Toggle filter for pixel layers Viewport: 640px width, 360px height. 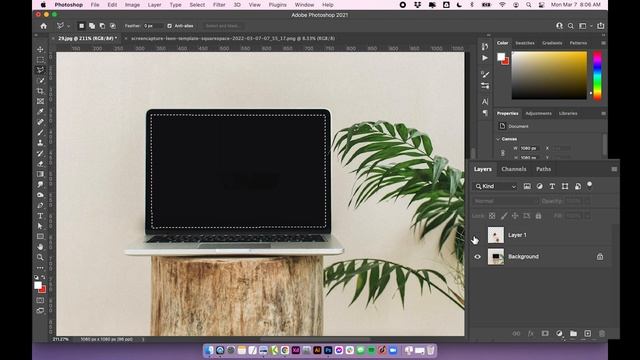527,186
